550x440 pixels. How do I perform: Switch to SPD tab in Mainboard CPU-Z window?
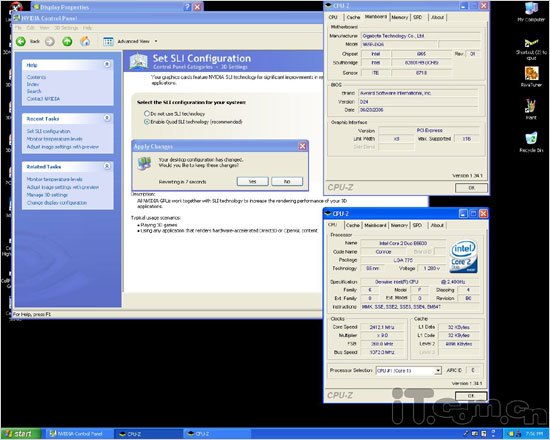pyautogui.click(x=417, y=17)
